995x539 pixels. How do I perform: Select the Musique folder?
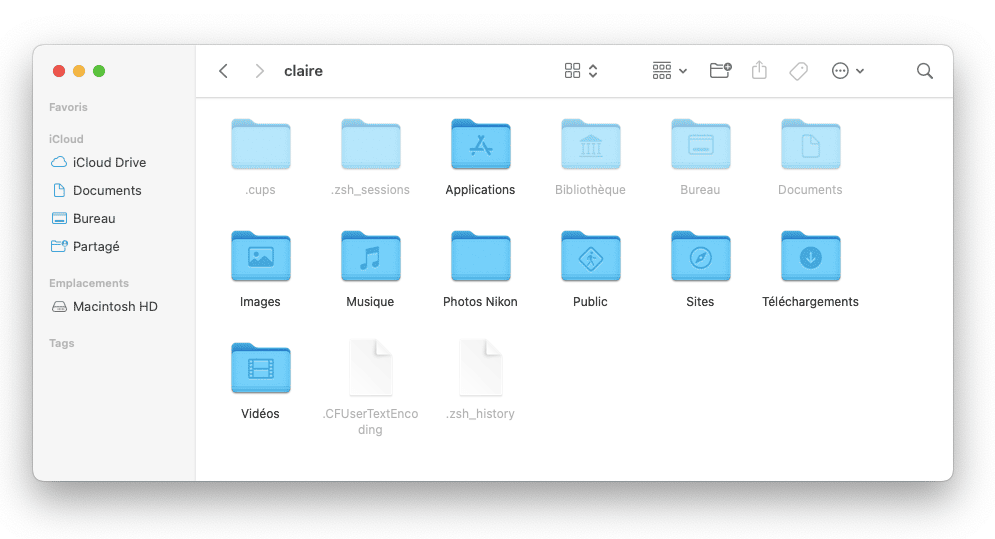(x=370, y=257)
